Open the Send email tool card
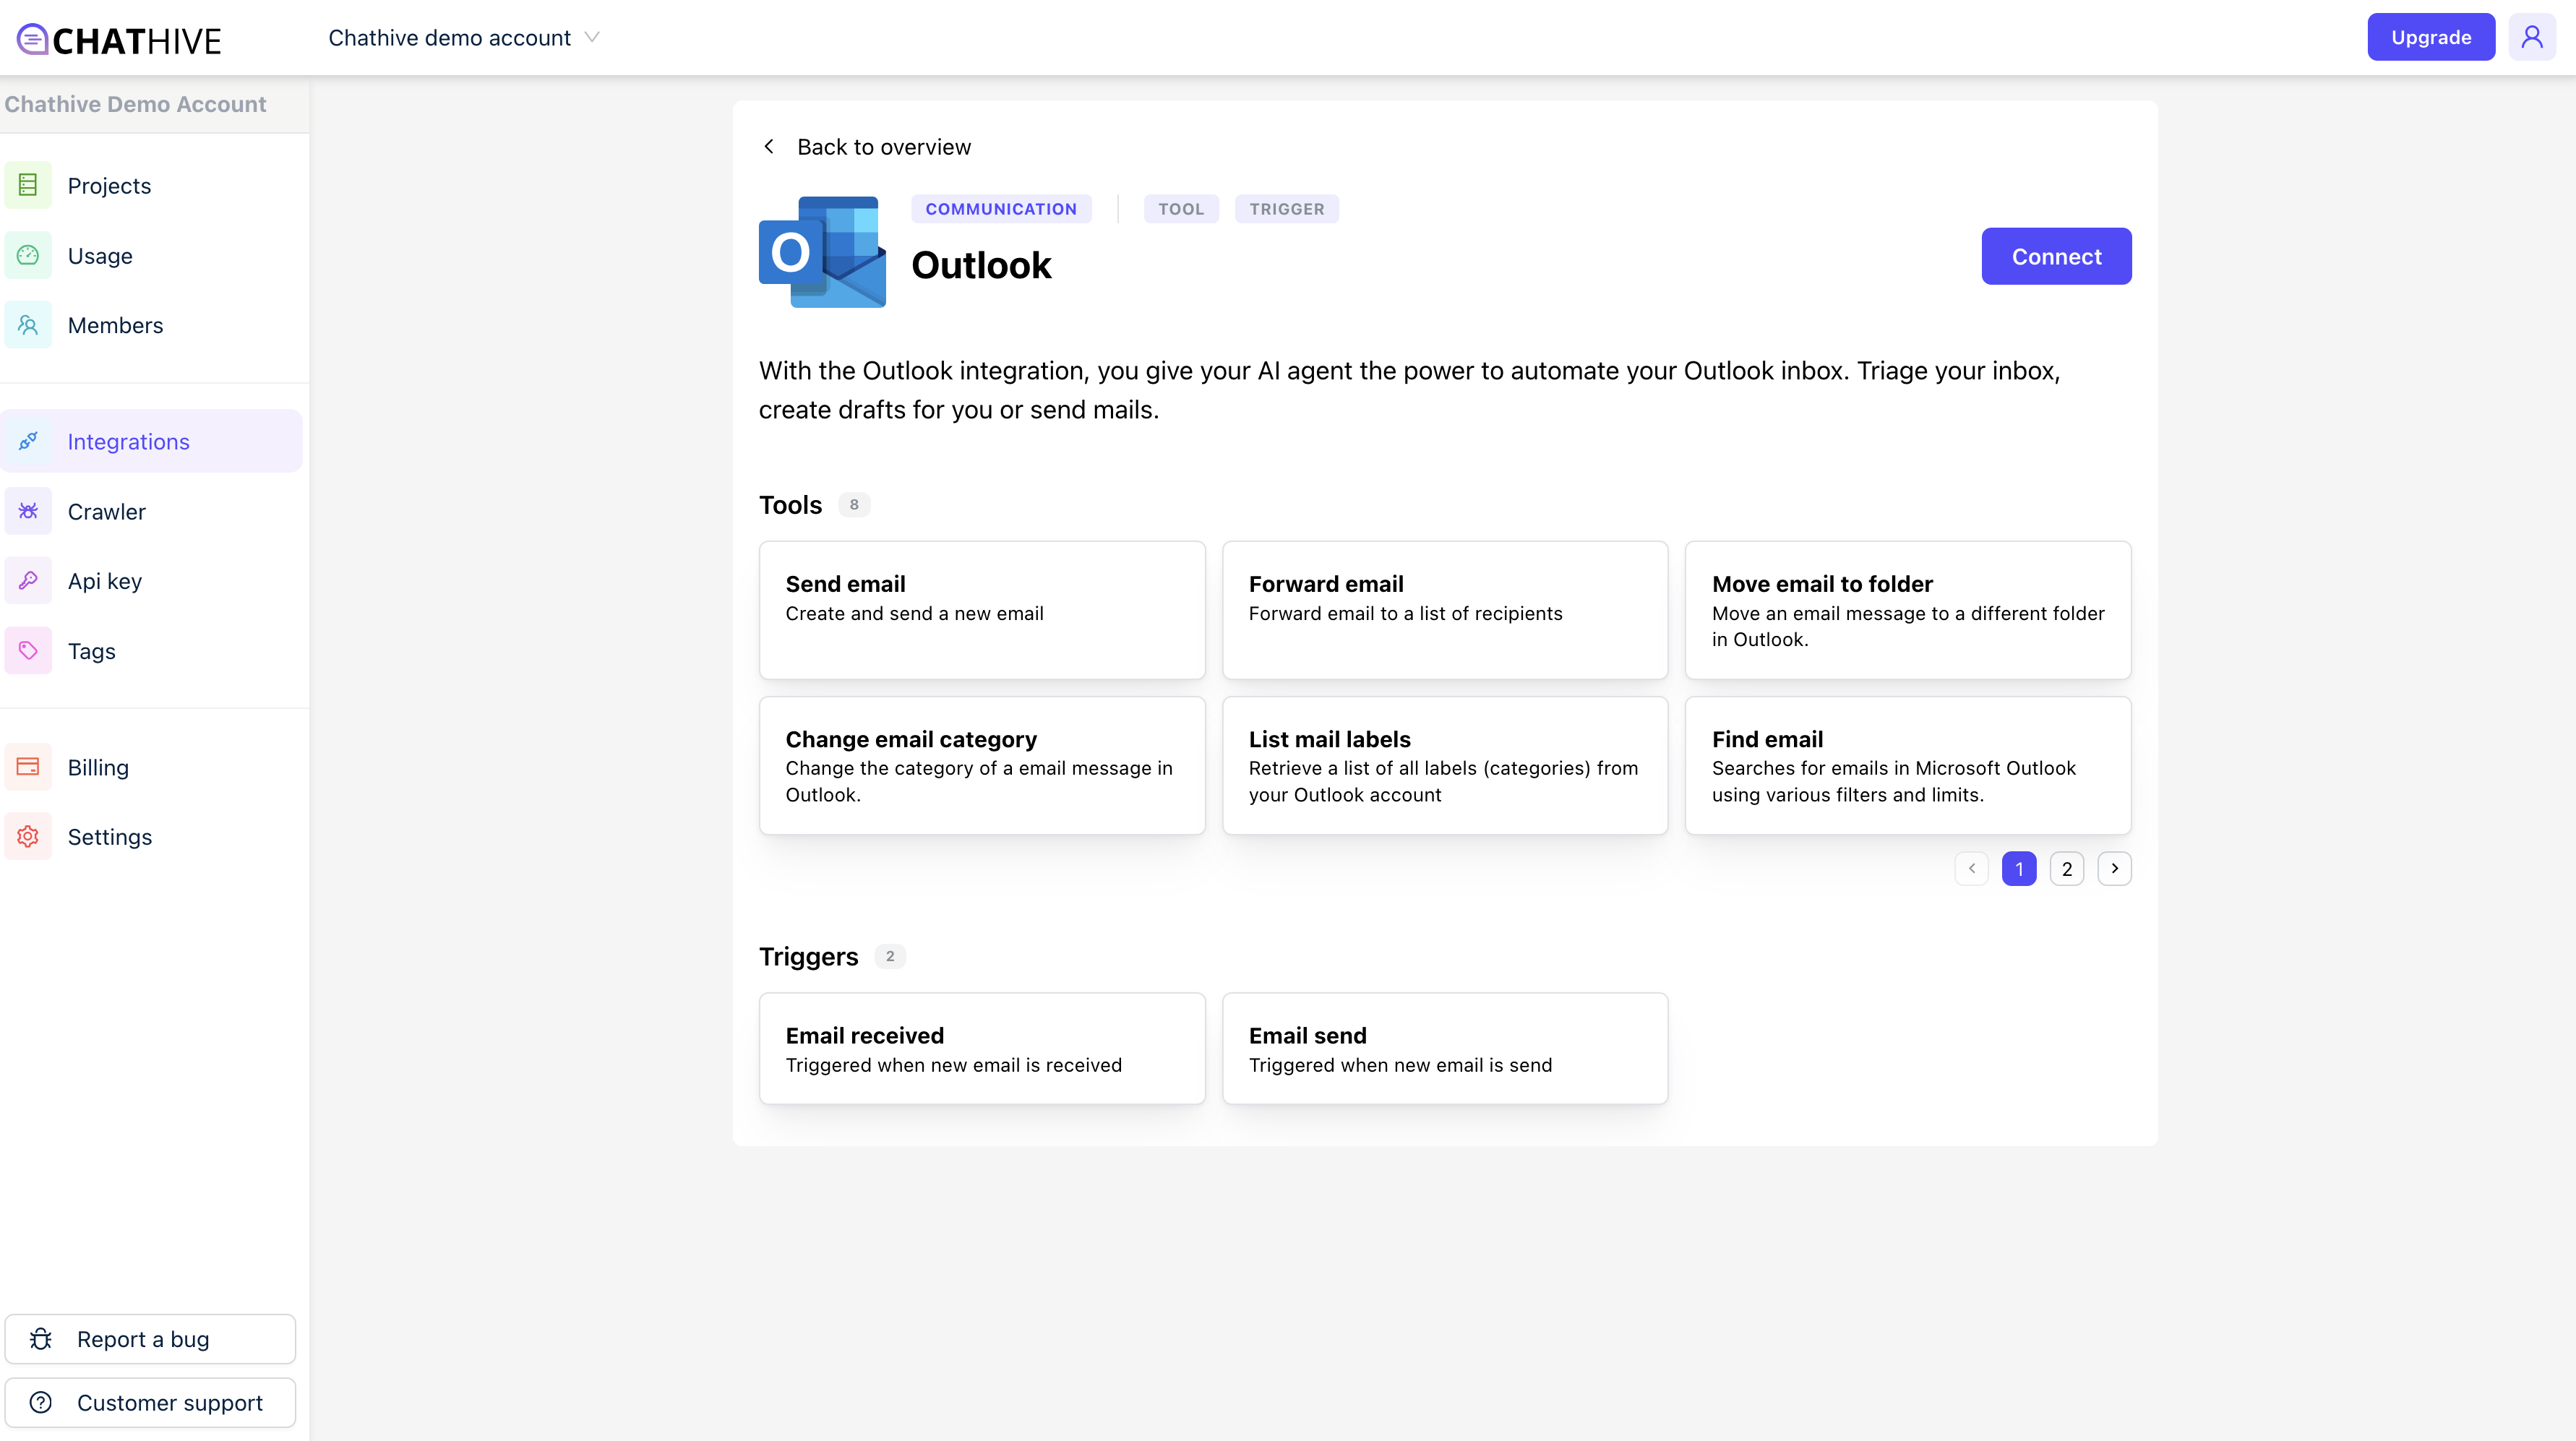 982,610
